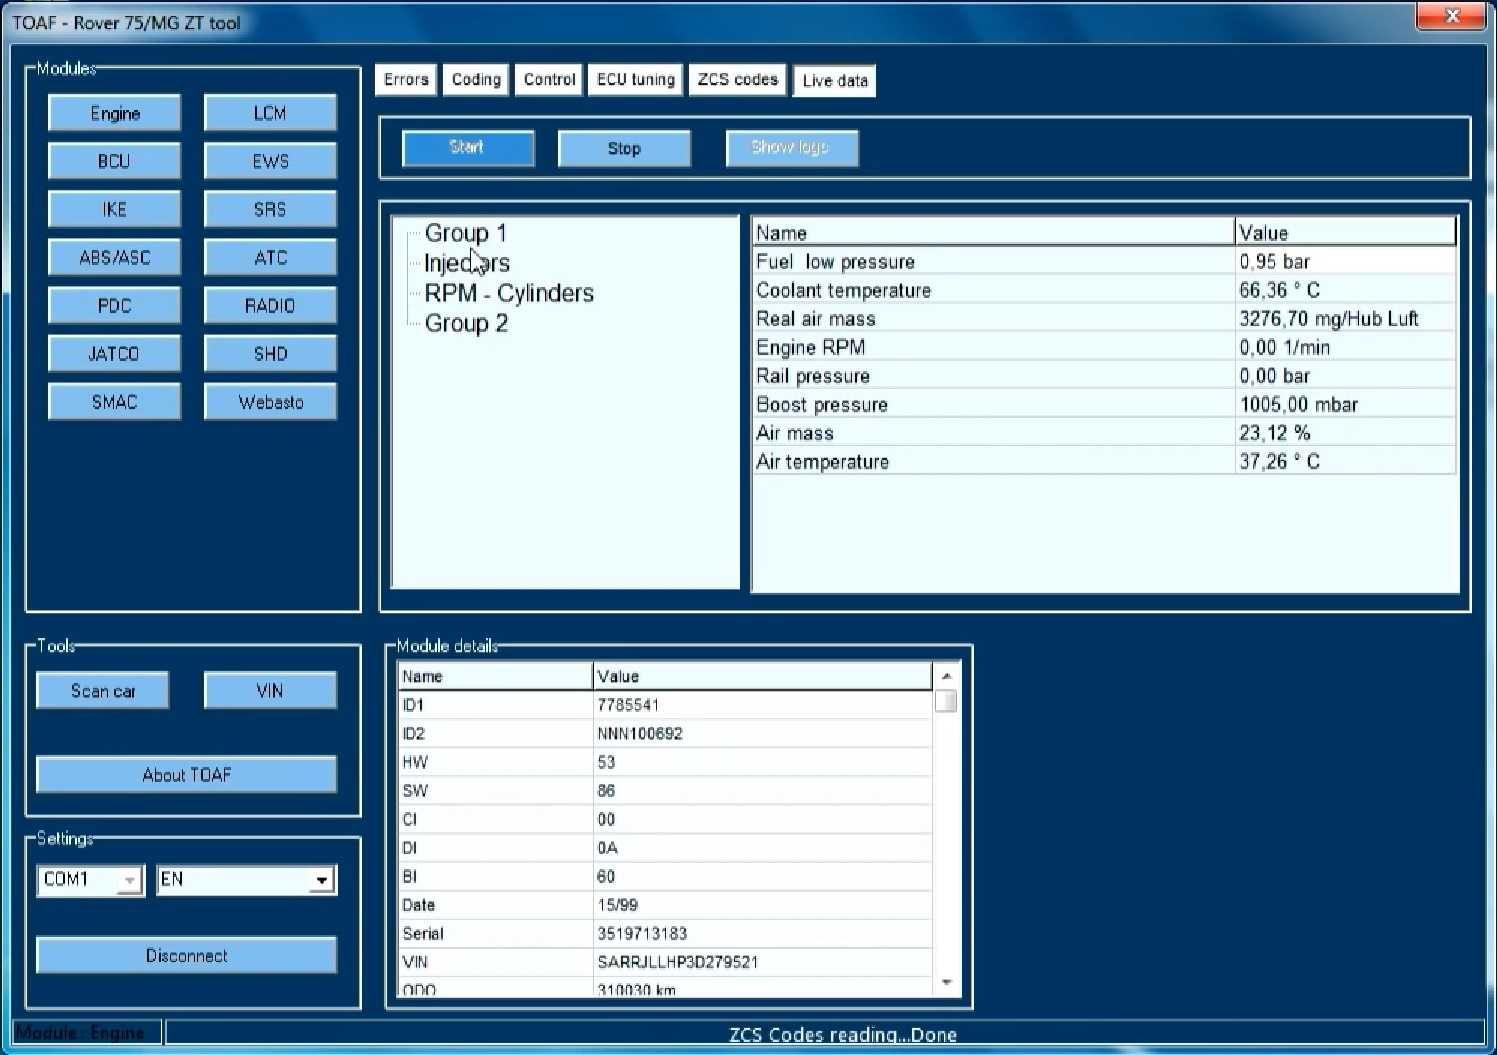Switch to the Errors tab
The width and height of the screenshot is (1497, 1055).
(406, 80)
